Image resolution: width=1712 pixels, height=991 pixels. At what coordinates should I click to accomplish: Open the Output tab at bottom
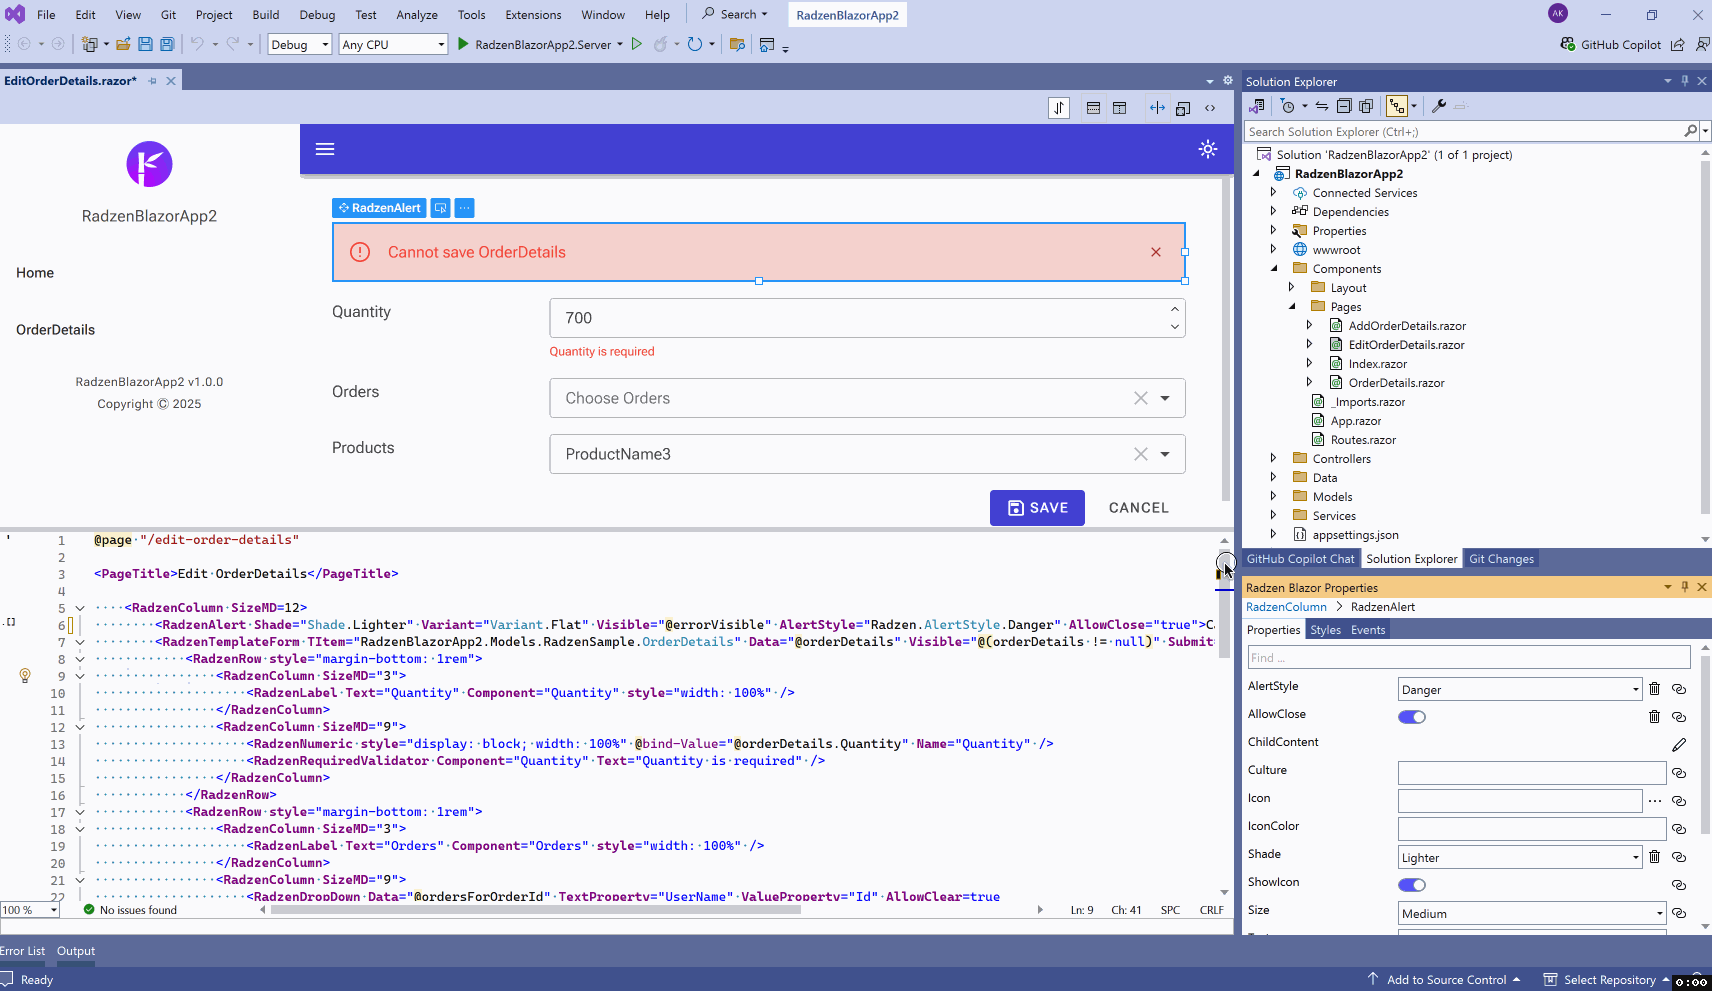tap(76, 951)
